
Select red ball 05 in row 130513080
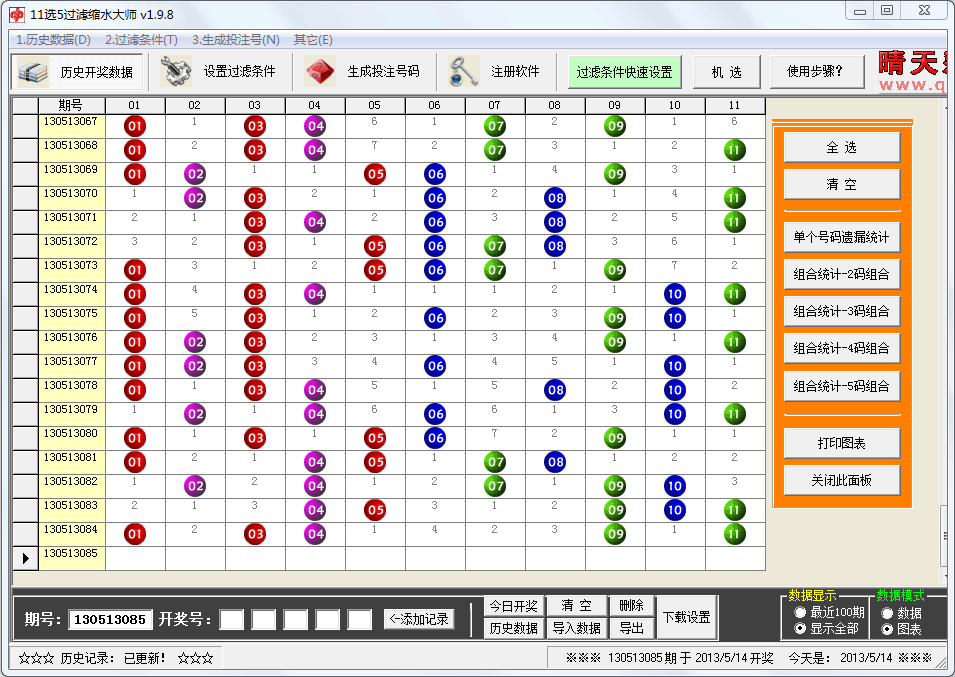coord(375,438)
